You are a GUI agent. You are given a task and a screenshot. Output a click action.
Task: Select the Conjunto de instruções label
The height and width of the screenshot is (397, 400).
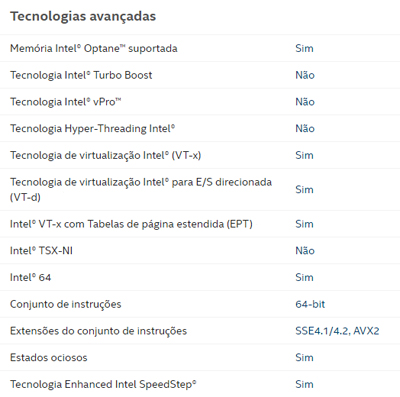click(66, 304)
